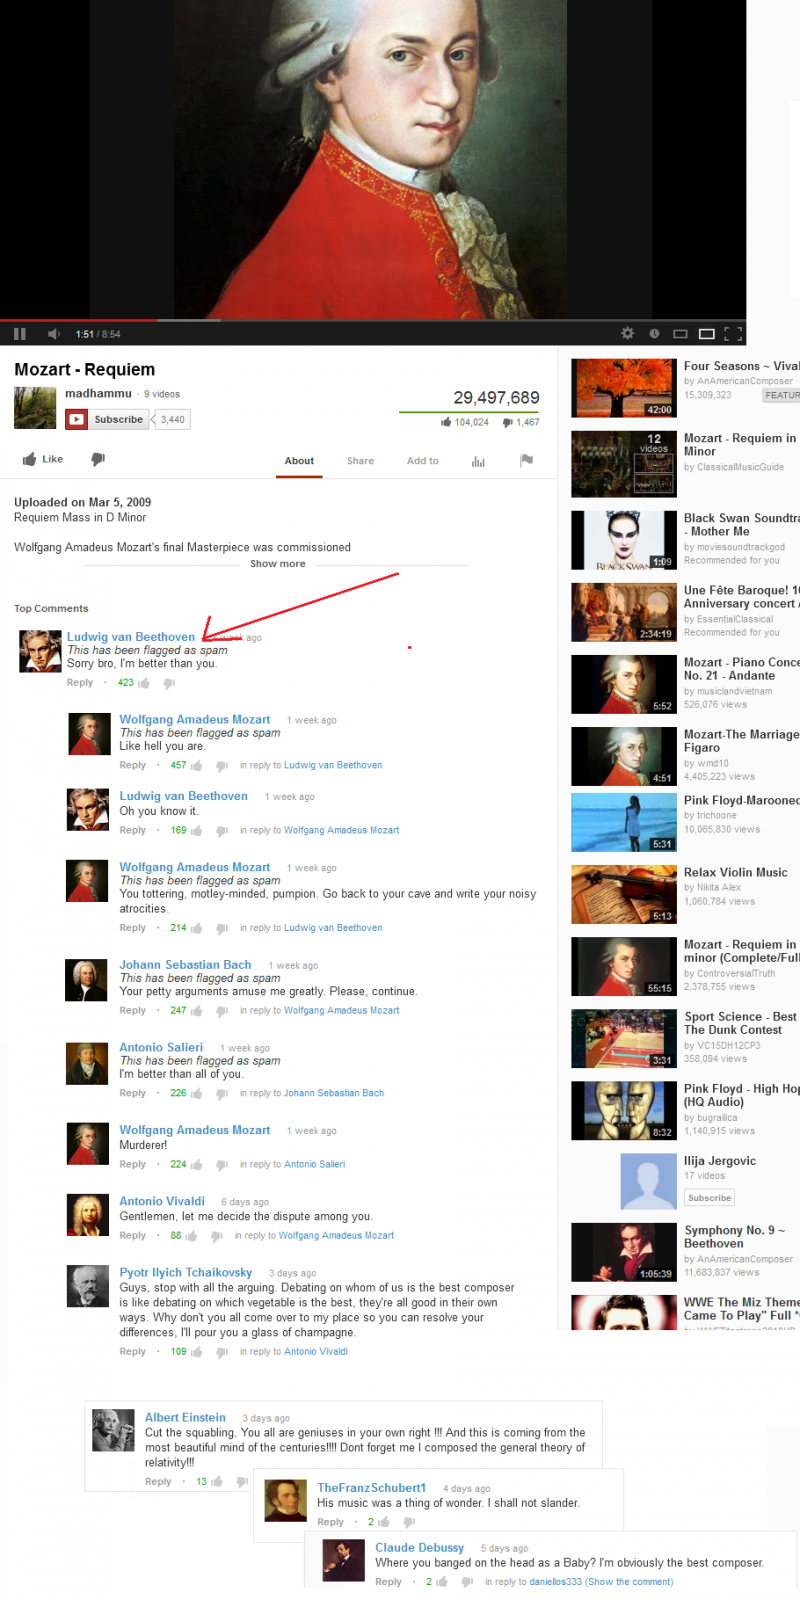Open Antonio Vivaldi's profile name
The height and width of the screenshot is (1600, 800).
162,1201
